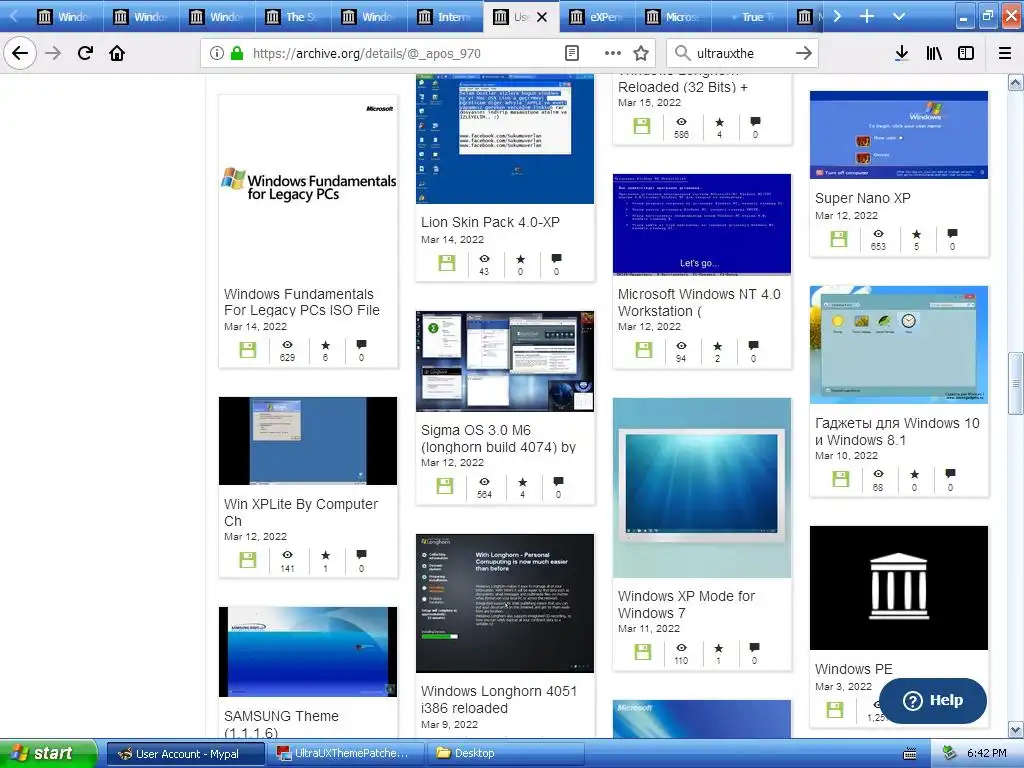Switch to the 'The S' tab

click(293, 16)
